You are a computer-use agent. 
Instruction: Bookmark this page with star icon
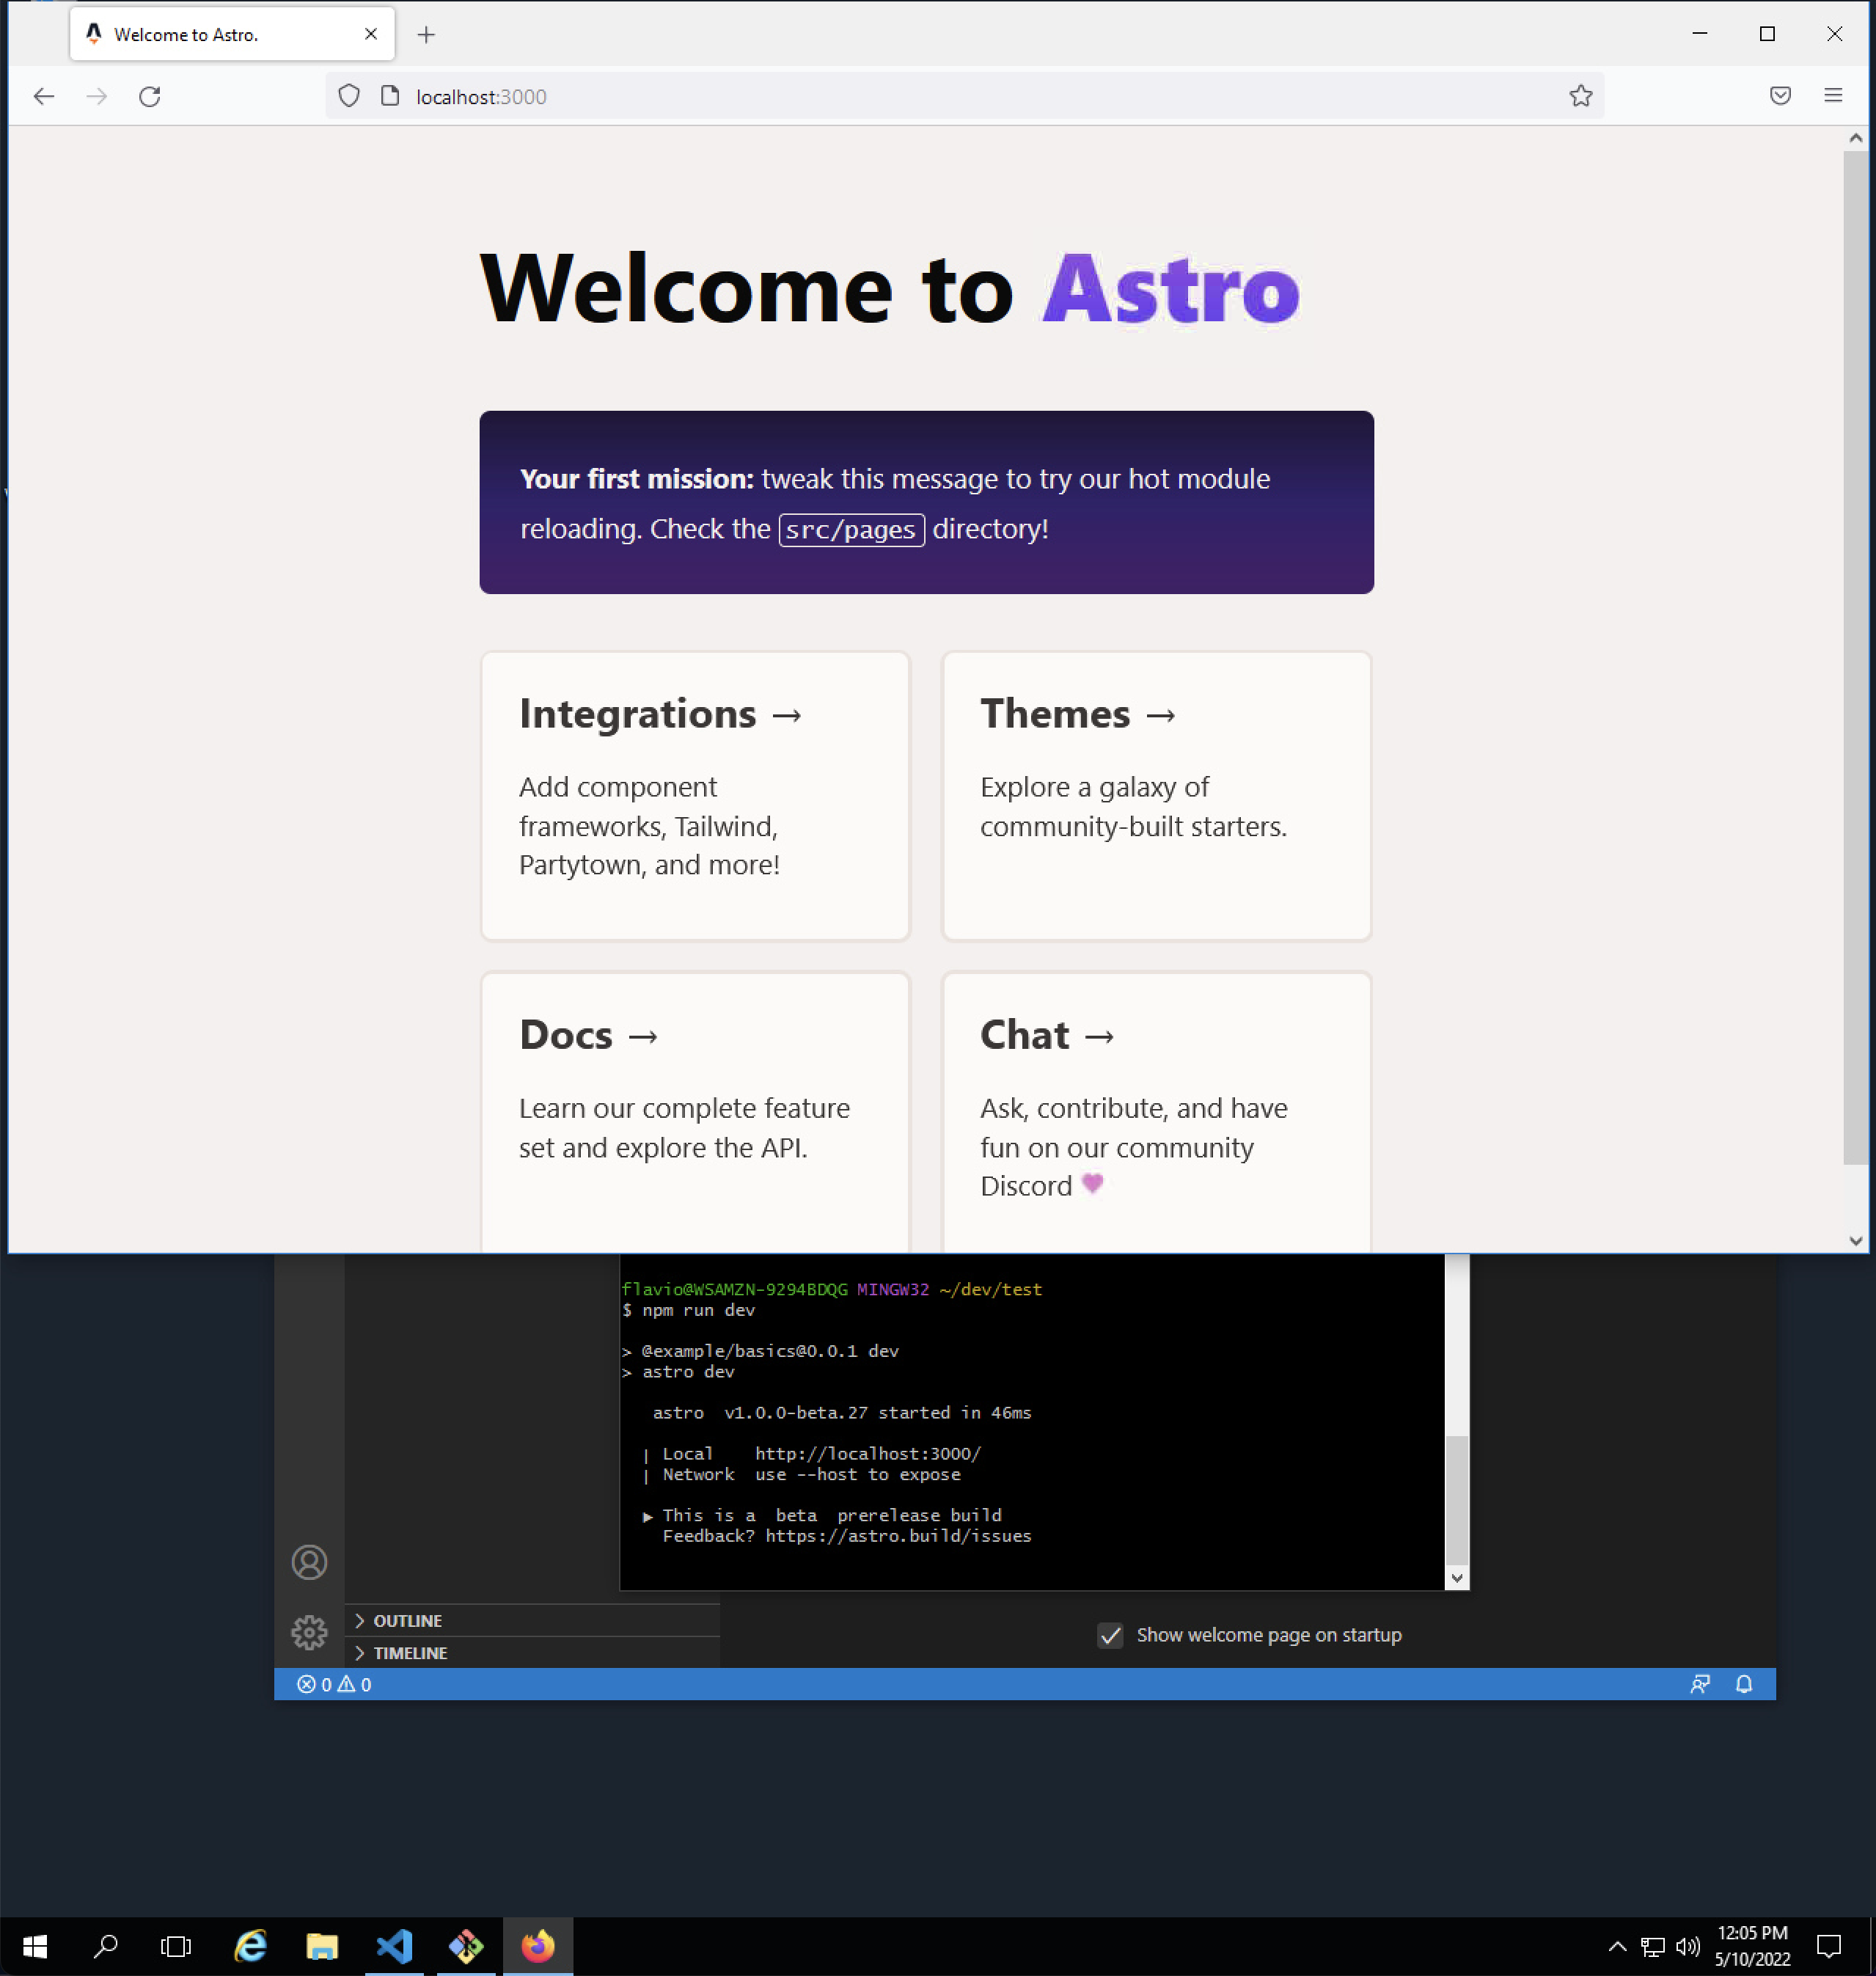(1580, 96)
